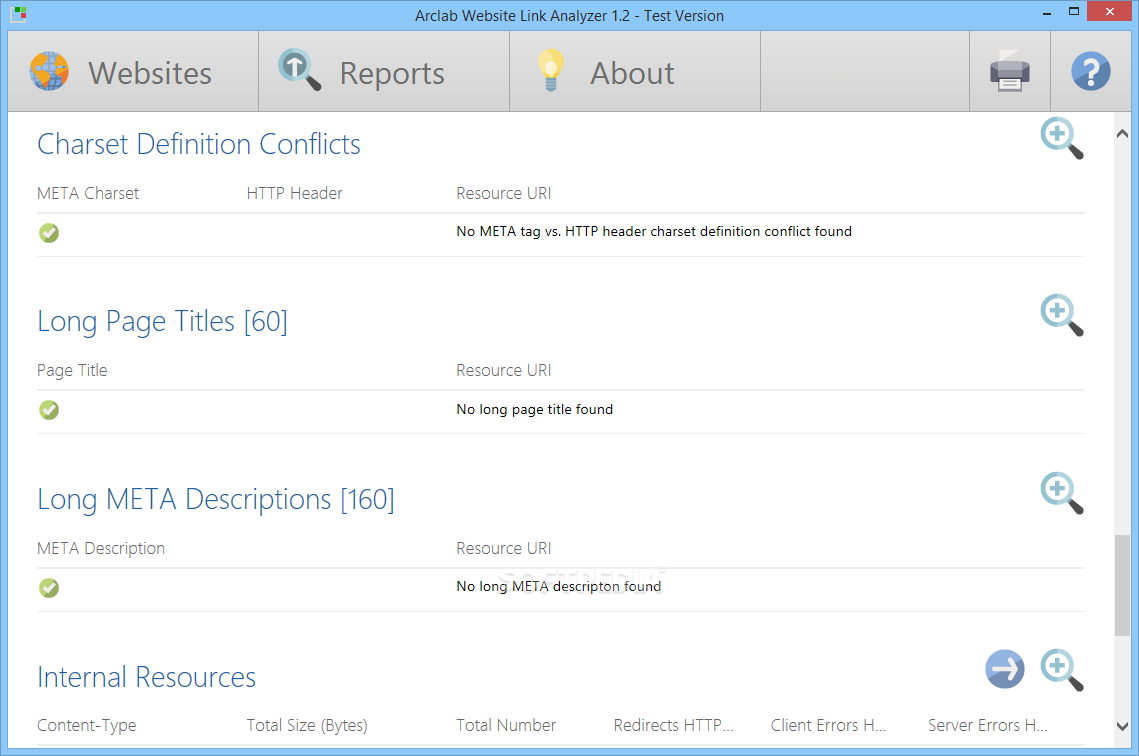This screenshot has height=756, width=1139.
Task: Open help via the question mark icon
Action: [1091, 73]
